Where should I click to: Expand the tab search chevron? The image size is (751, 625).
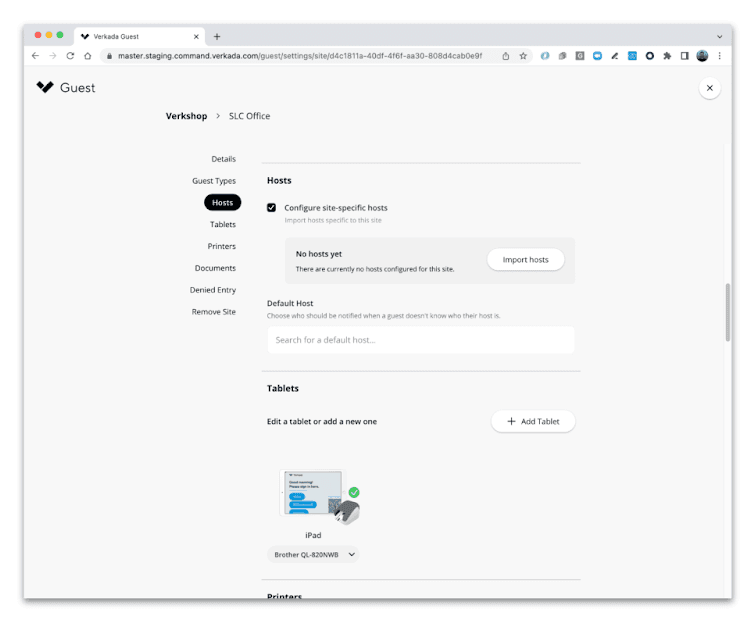719,36
